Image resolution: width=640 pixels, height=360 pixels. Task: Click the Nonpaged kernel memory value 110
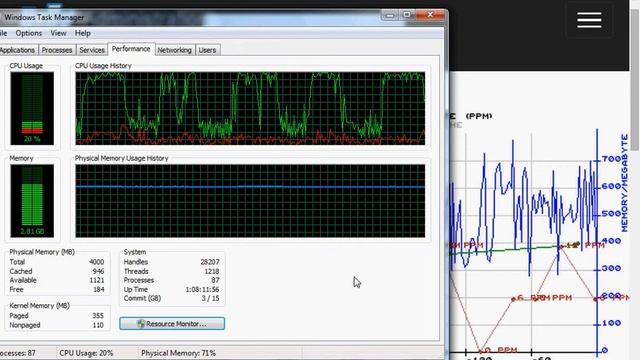pyautogui.click(x=98, y=325)
